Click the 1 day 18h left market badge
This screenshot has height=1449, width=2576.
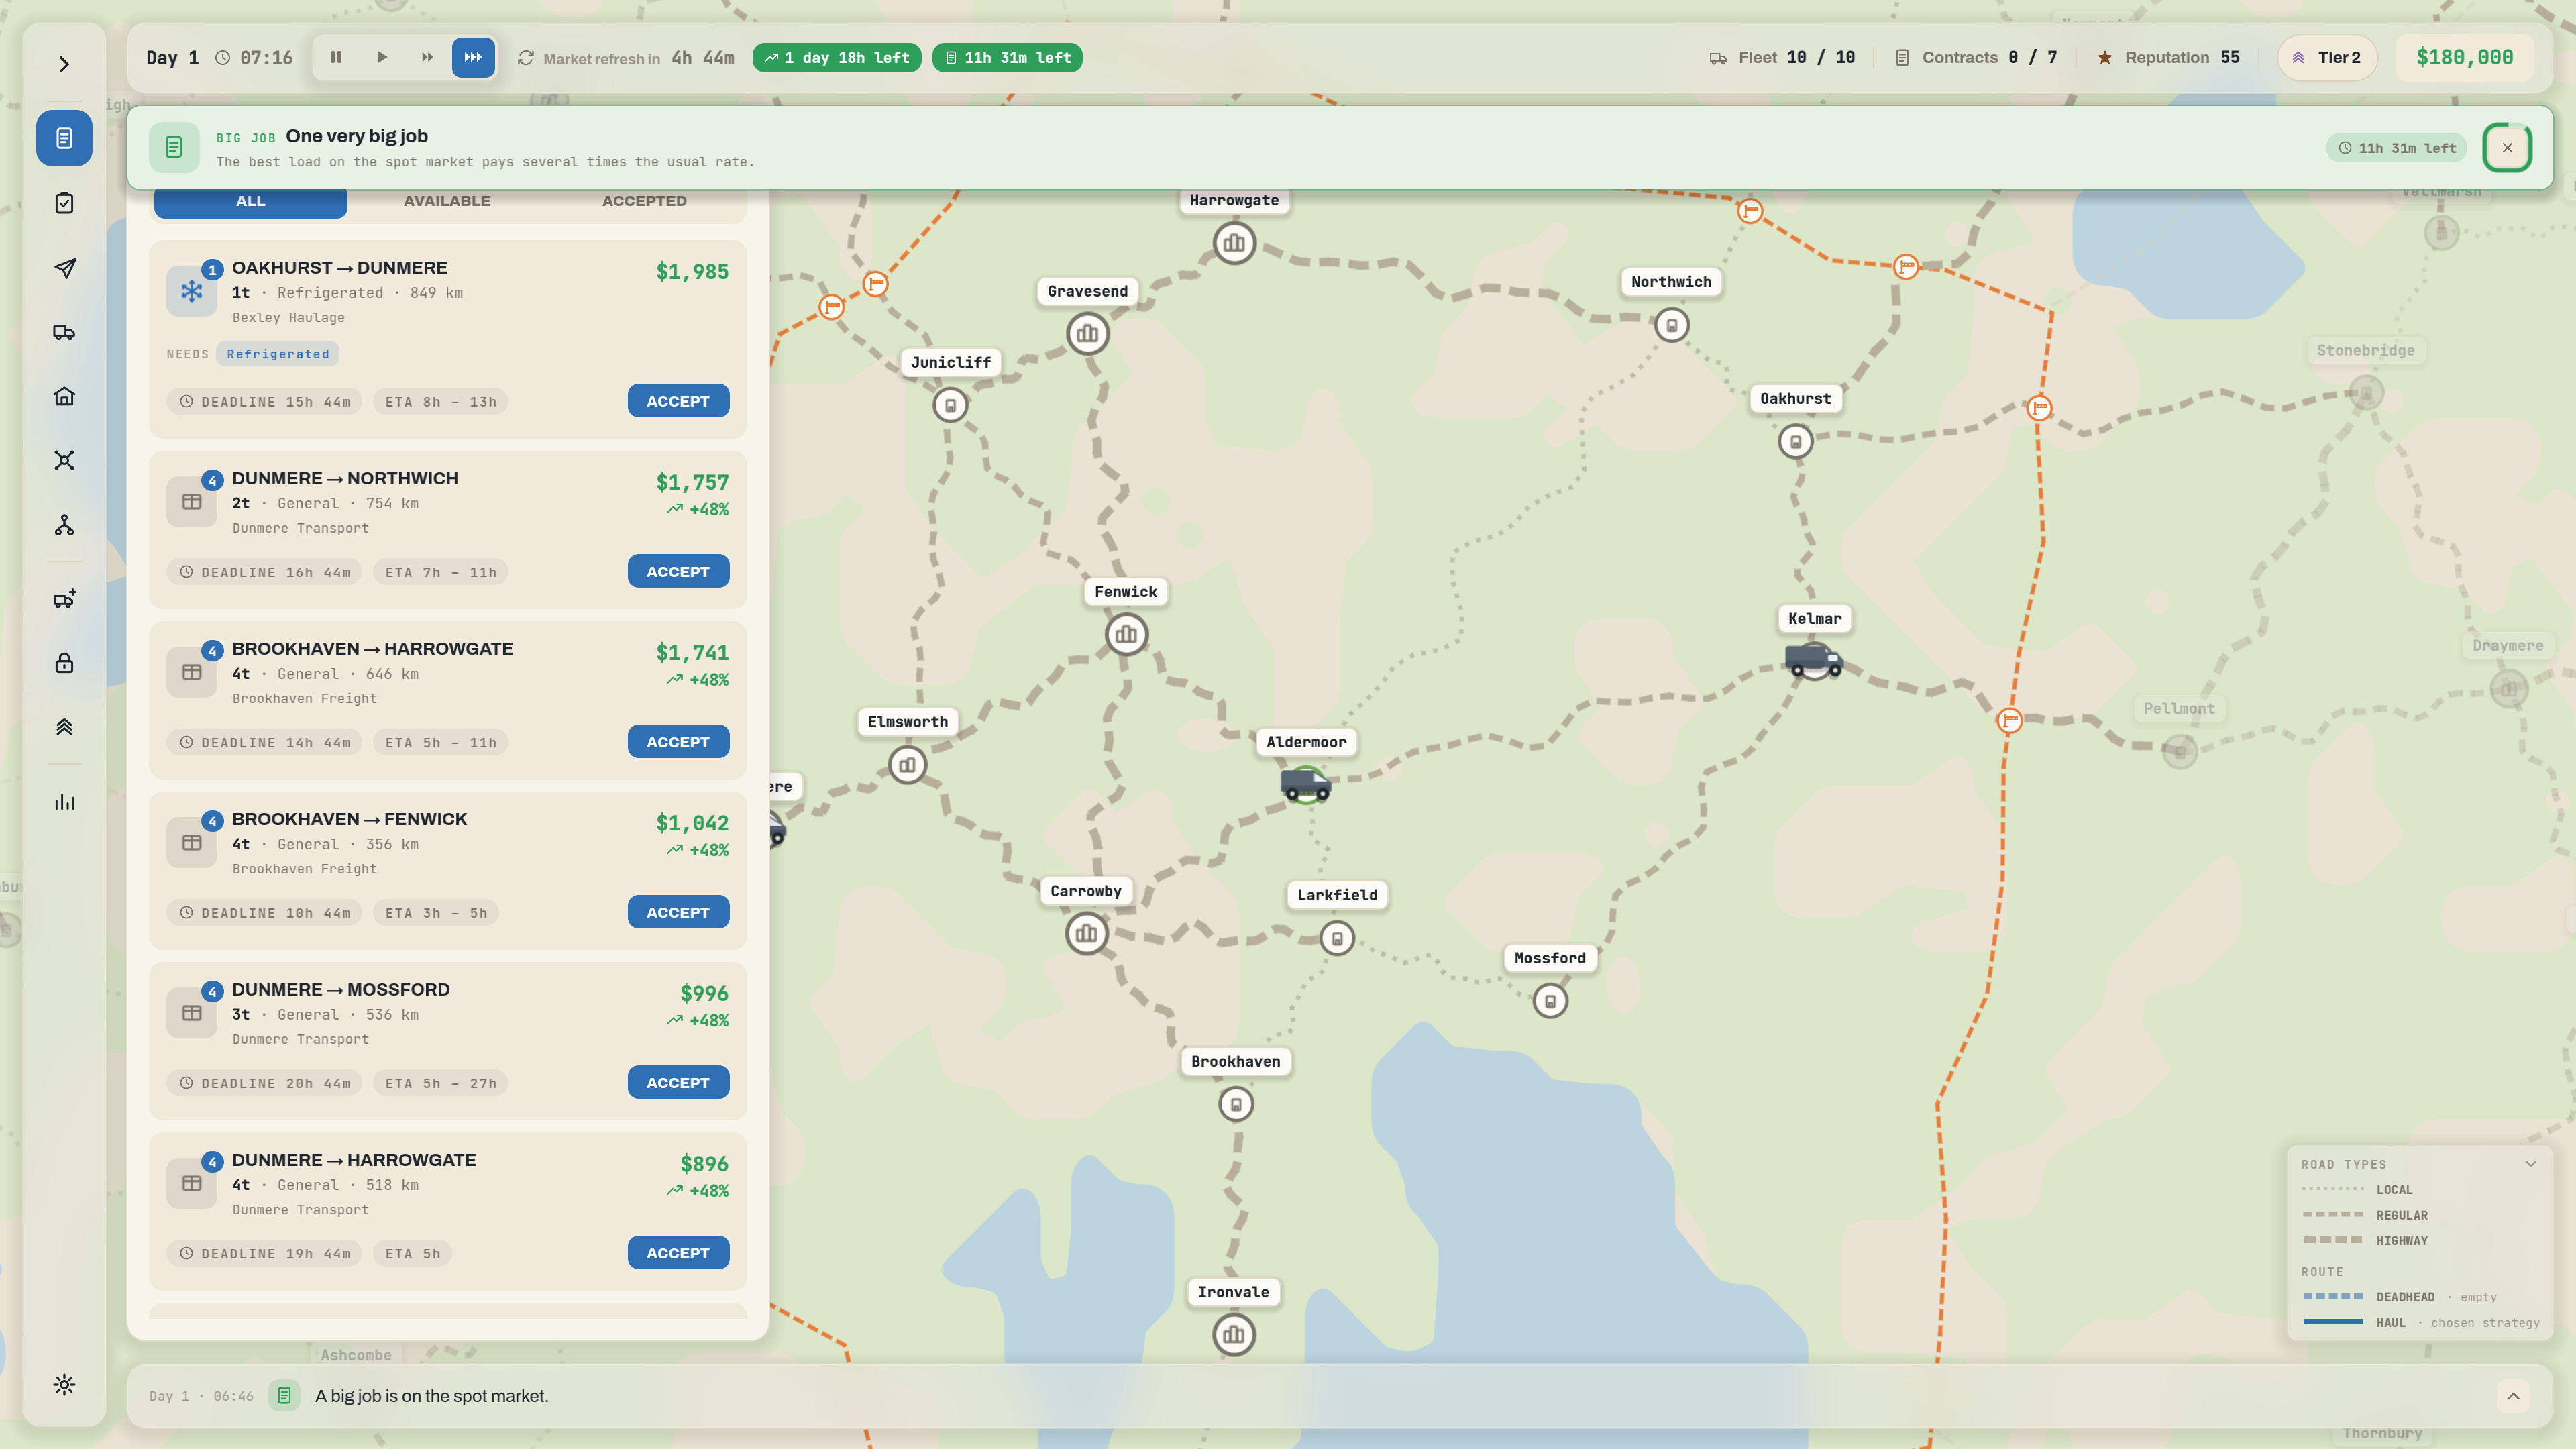837,58
